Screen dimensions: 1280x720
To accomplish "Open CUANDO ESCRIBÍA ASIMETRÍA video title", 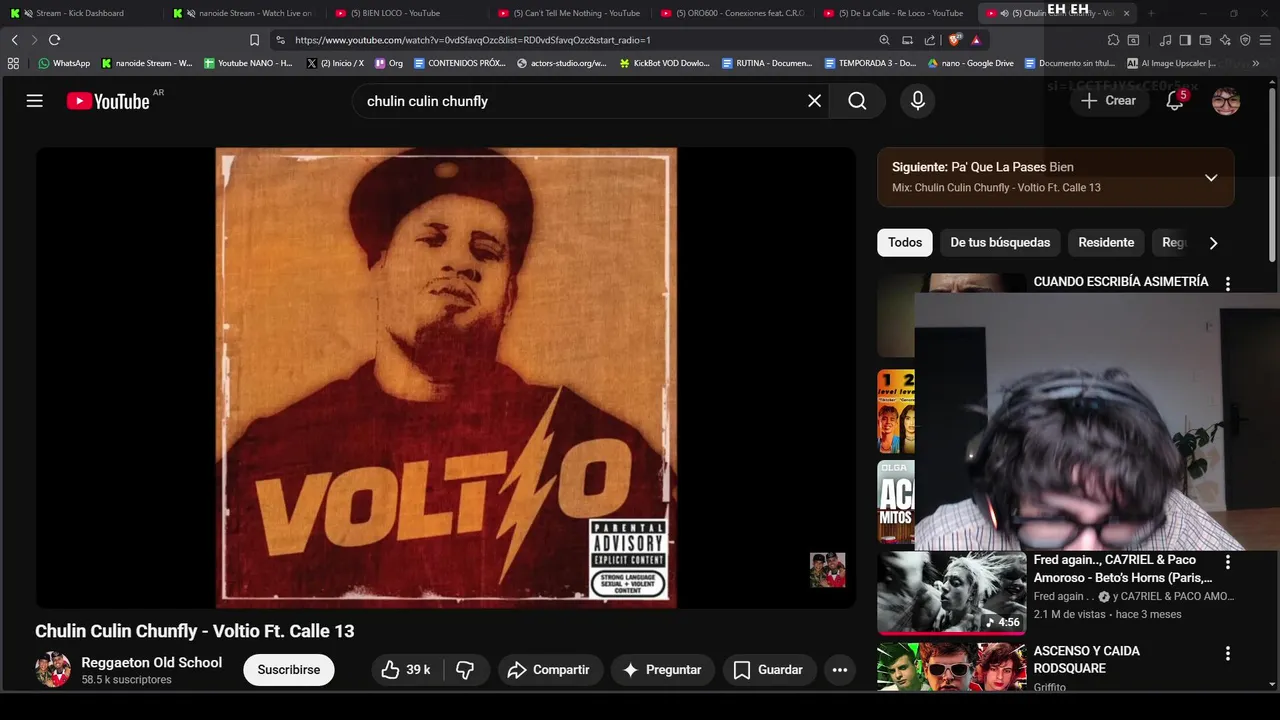I will tap(1121, 282).
